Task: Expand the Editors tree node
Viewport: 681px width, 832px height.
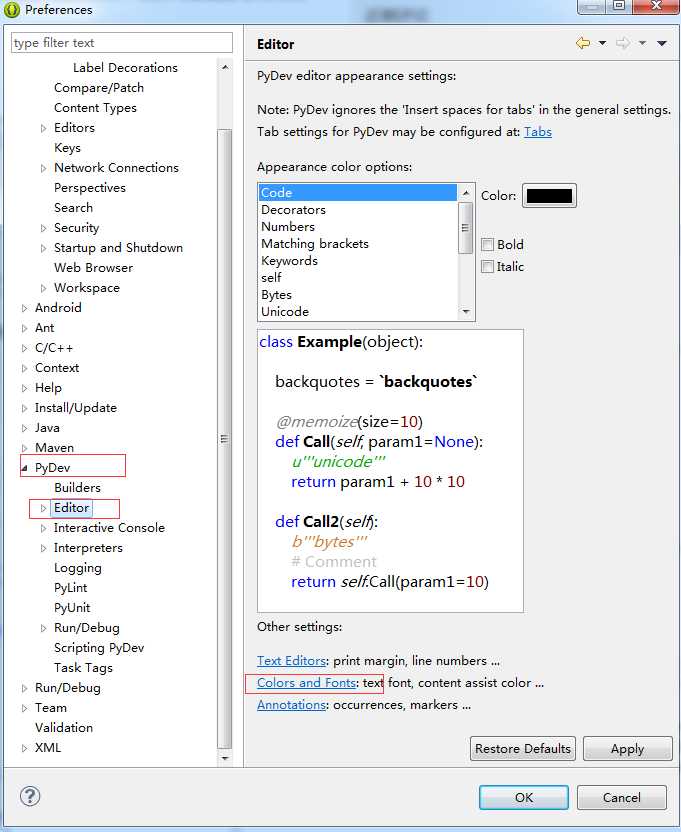Action: 44,128
